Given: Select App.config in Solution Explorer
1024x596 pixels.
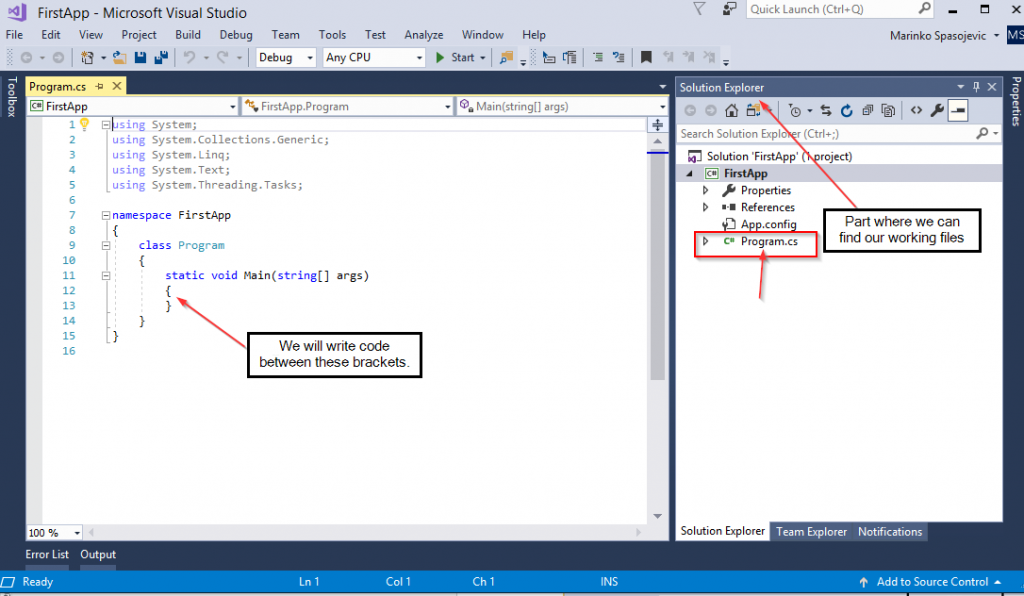Looking at the screenshot, I should pyautogui.click(x=768, y=224).
